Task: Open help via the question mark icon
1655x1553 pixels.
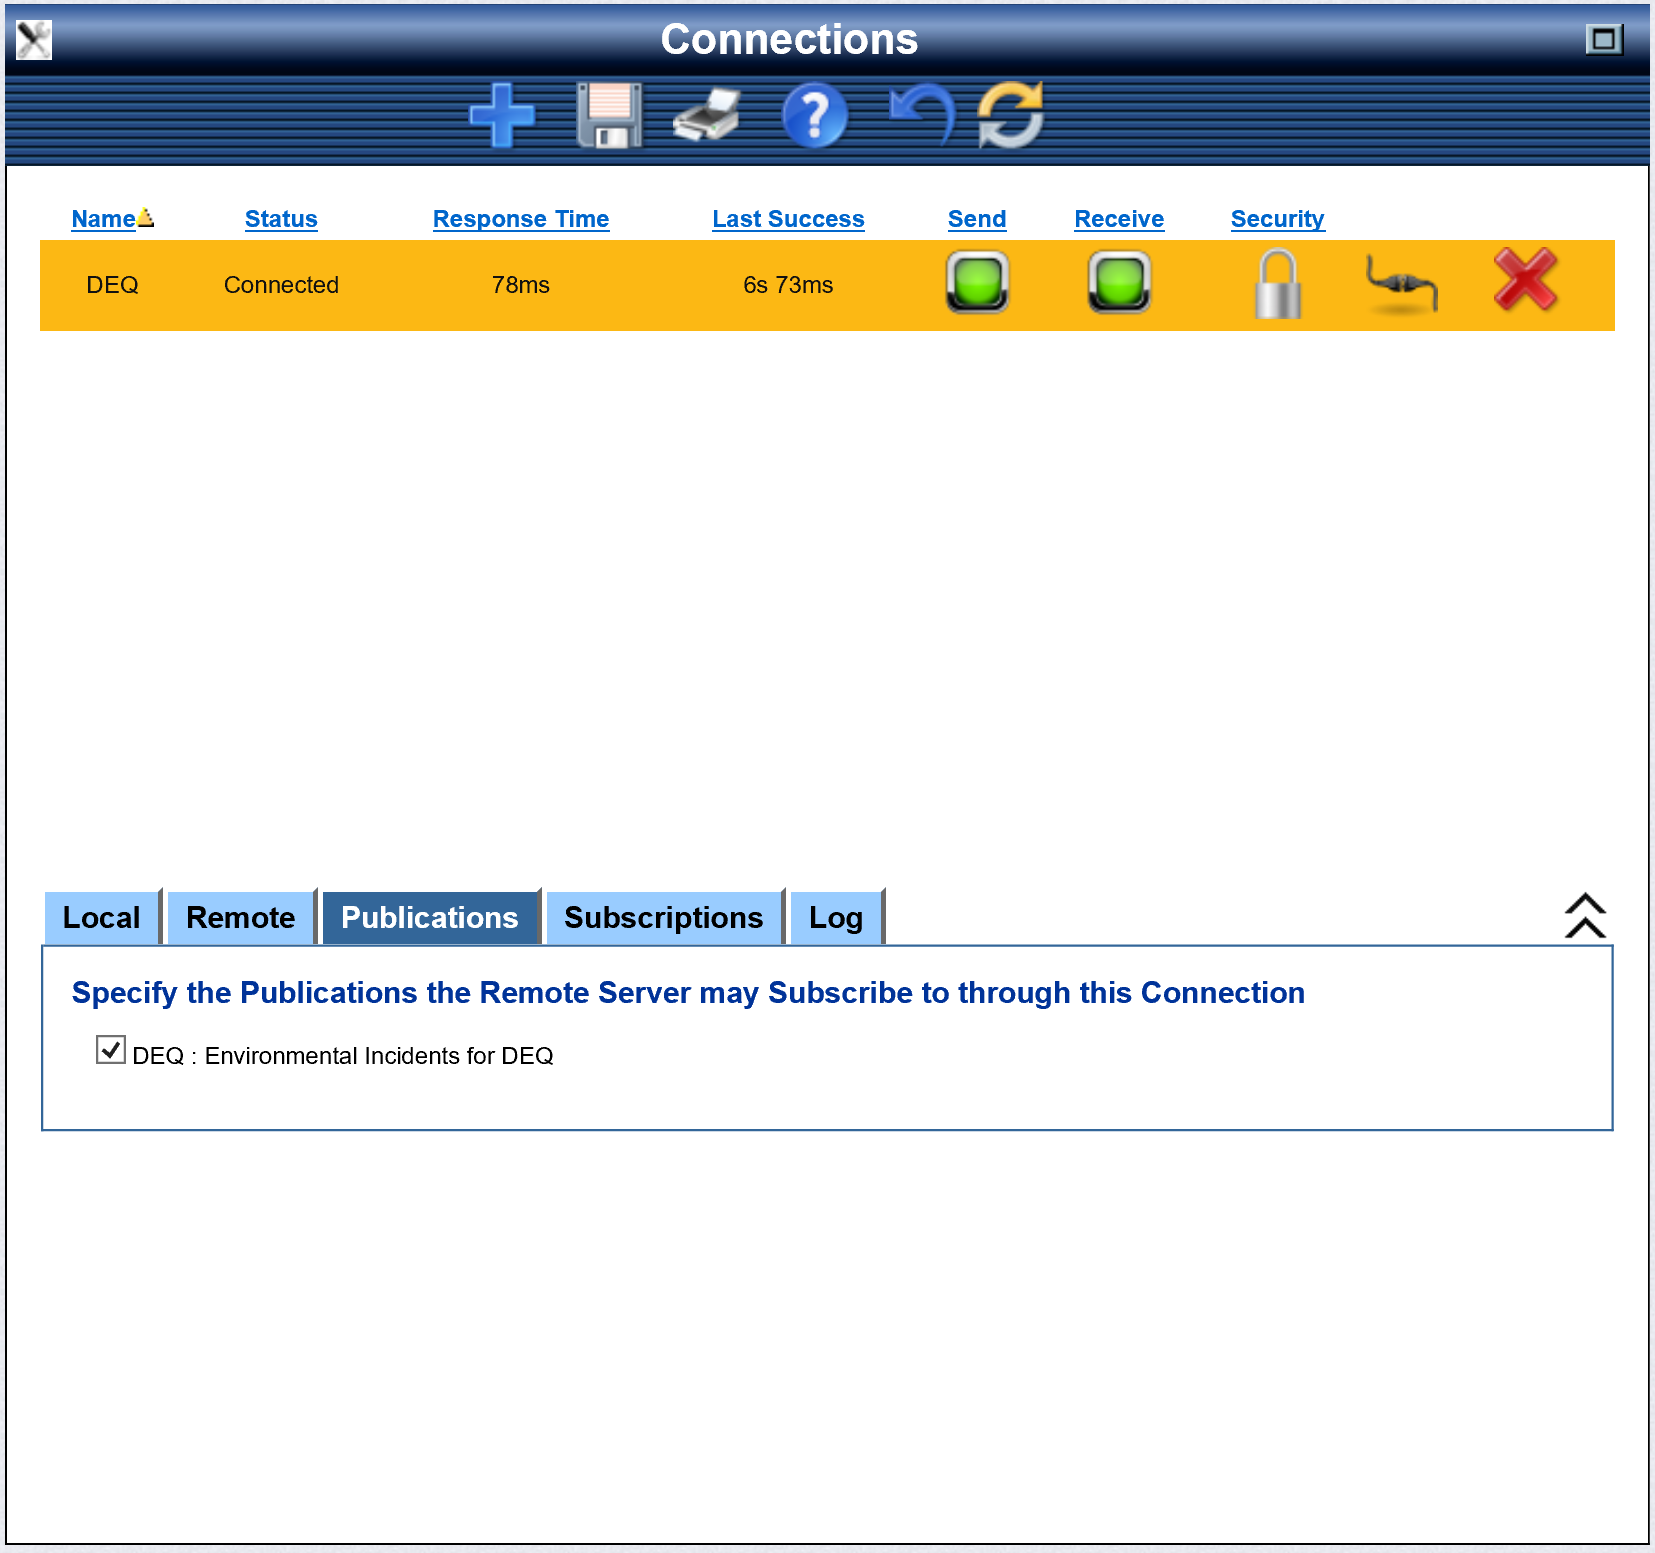Action: pyautogui.click(x=814, y=116)
